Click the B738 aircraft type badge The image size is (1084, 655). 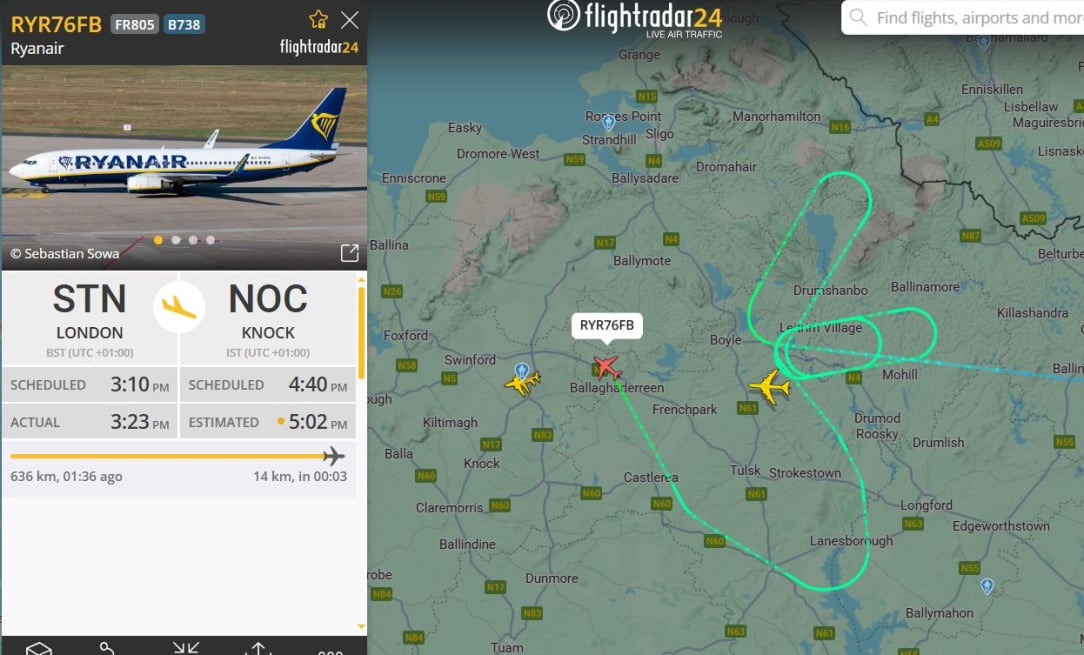click(184, 25)
